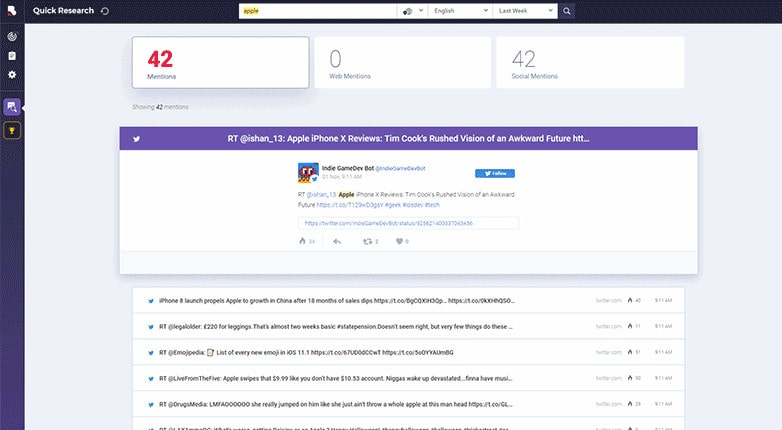Click the retweet icon under the tweet

[368, 241]
